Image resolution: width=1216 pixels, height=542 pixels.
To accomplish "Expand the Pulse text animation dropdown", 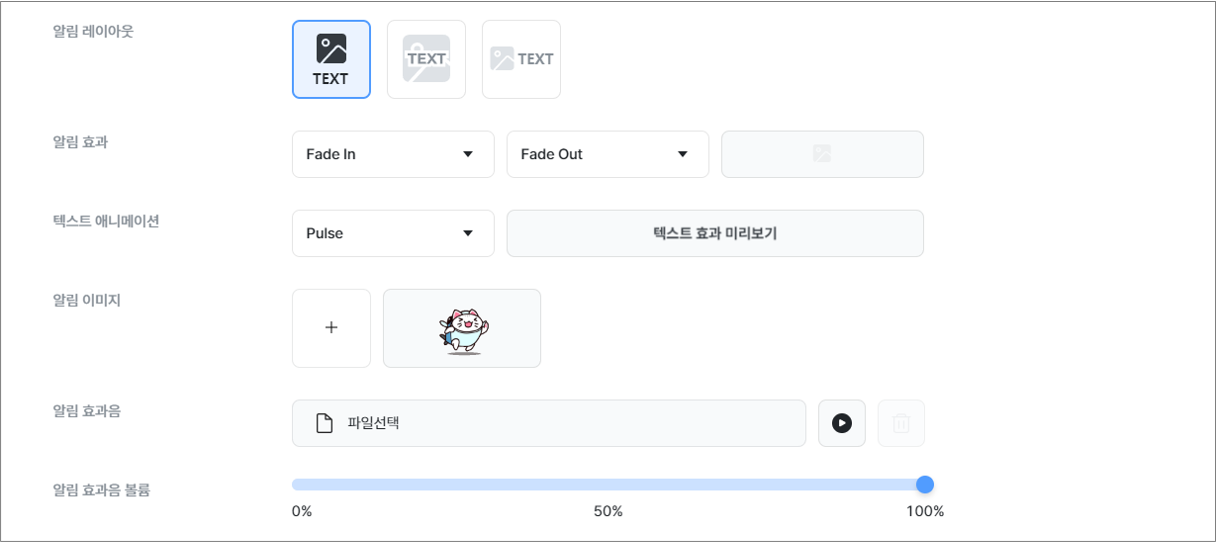I will tap(393, 233).
